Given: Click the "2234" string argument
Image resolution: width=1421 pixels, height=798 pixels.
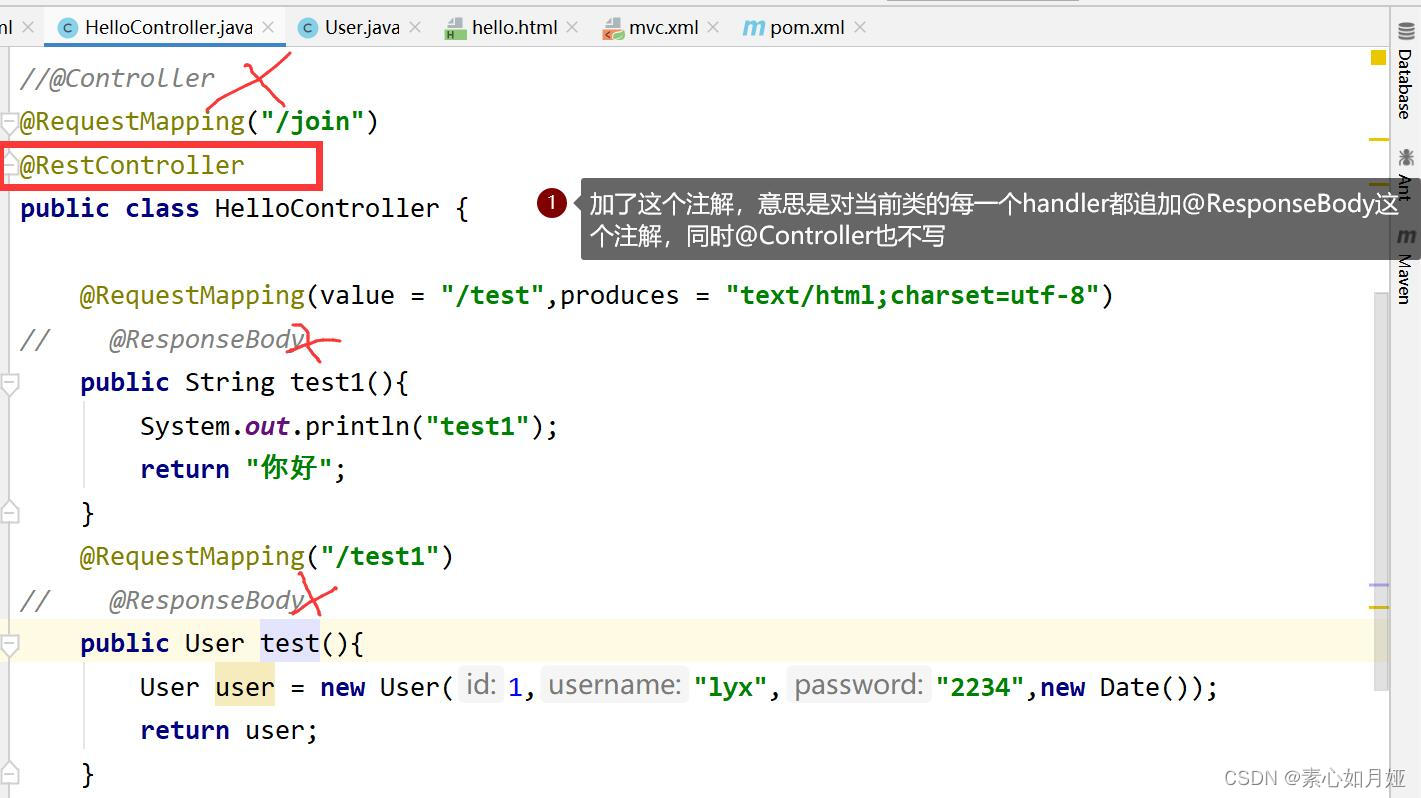Looking at the screenshot, I should (980, 687).
